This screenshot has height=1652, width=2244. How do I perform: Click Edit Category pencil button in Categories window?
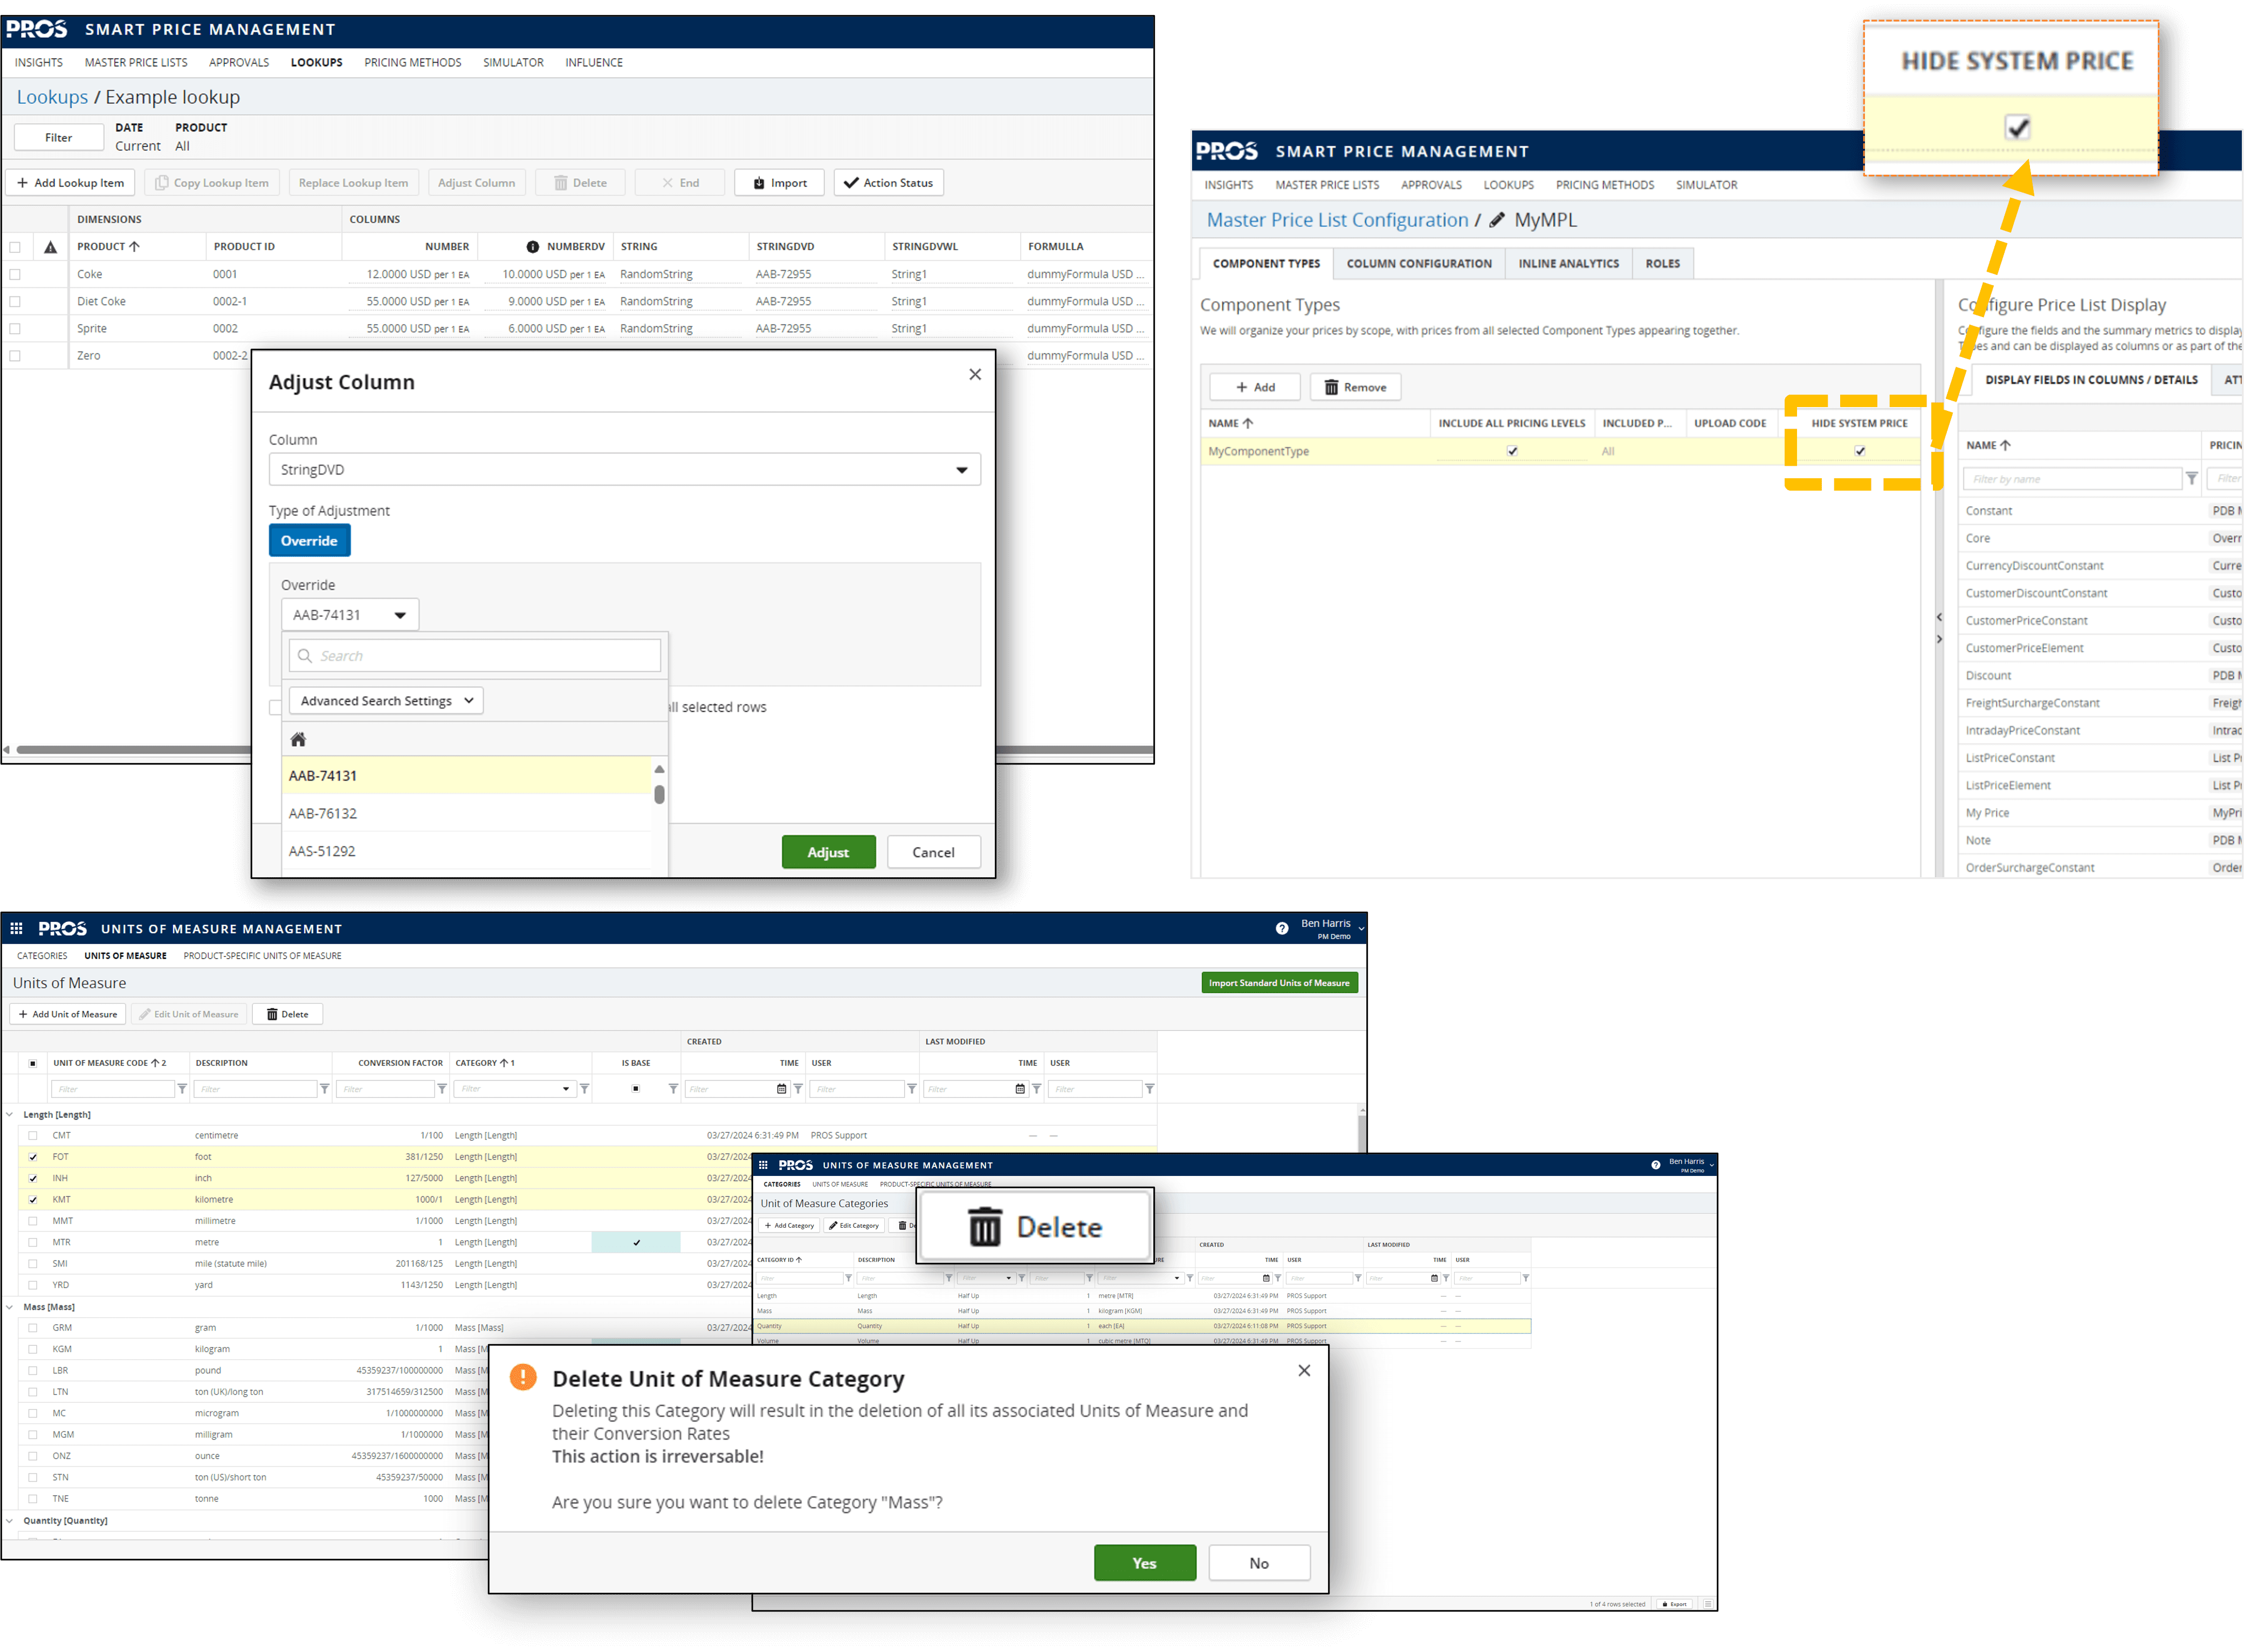854,1226
